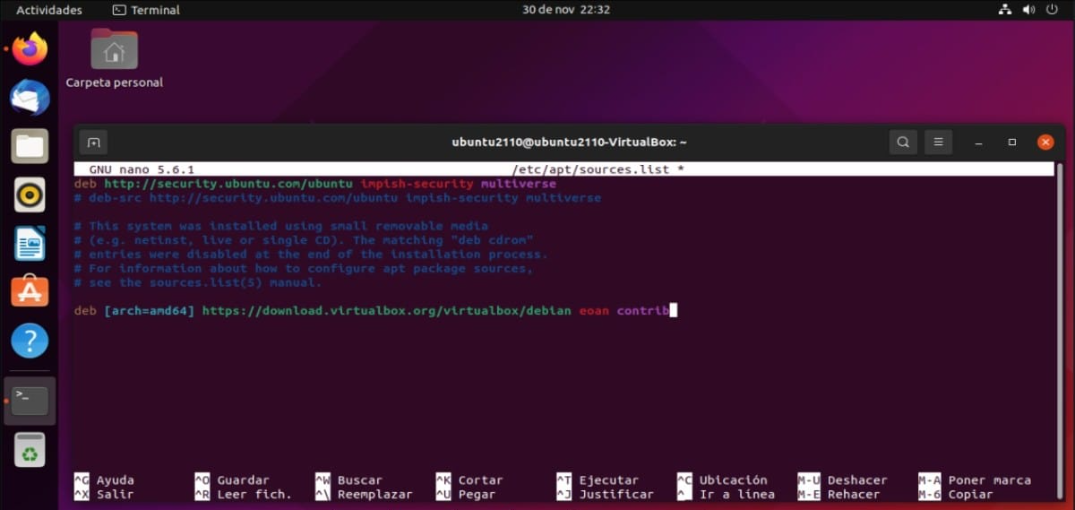Click the ^R Leer fich. shortcut
This screenshot has width=1075, height=510.
(x=243, y=494)
